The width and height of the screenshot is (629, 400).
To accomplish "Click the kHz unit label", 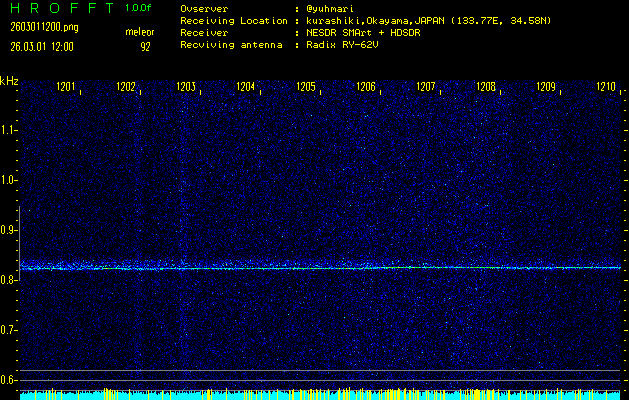I will coord(9,80).
